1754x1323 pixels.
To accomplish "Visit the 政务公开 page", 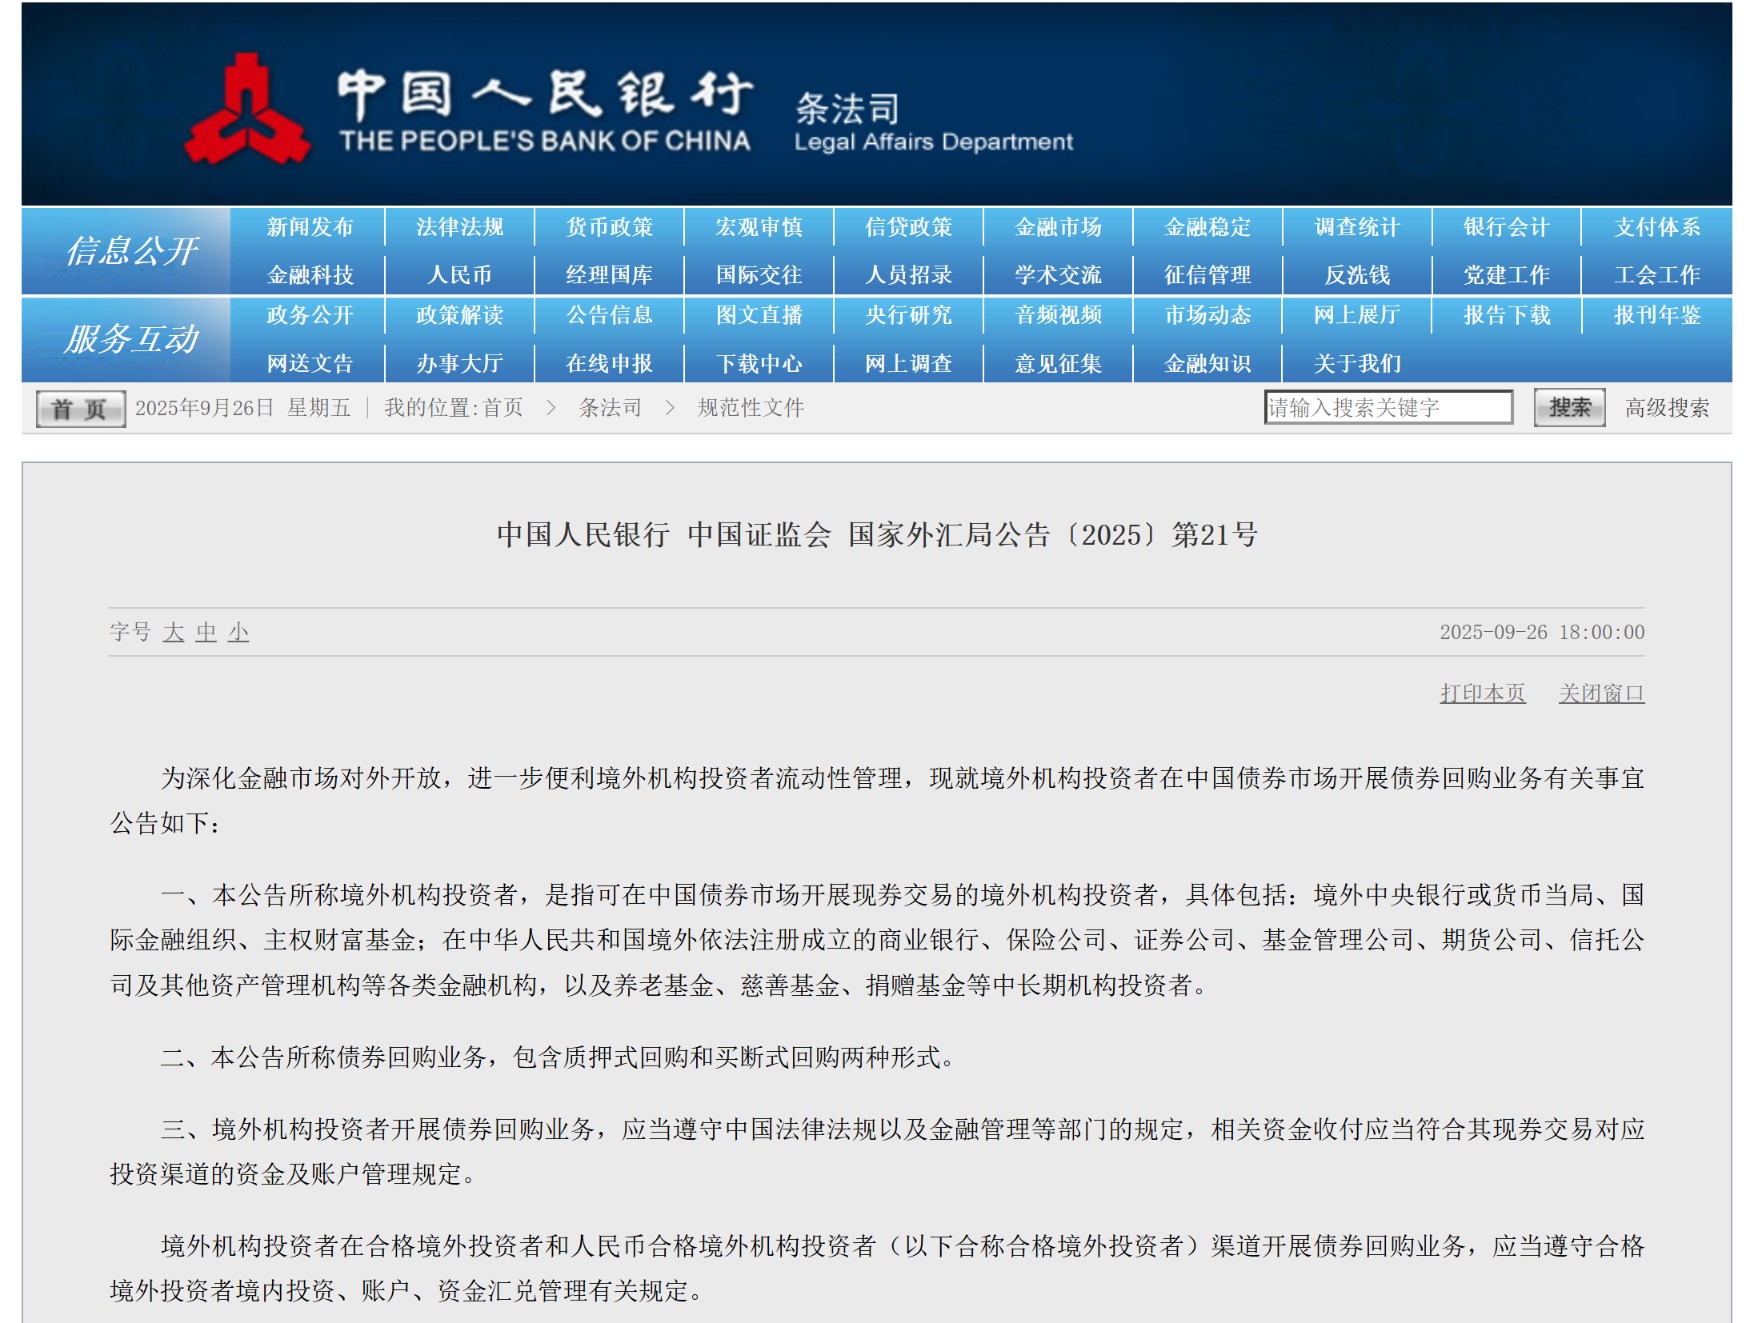I will (310, 315).
